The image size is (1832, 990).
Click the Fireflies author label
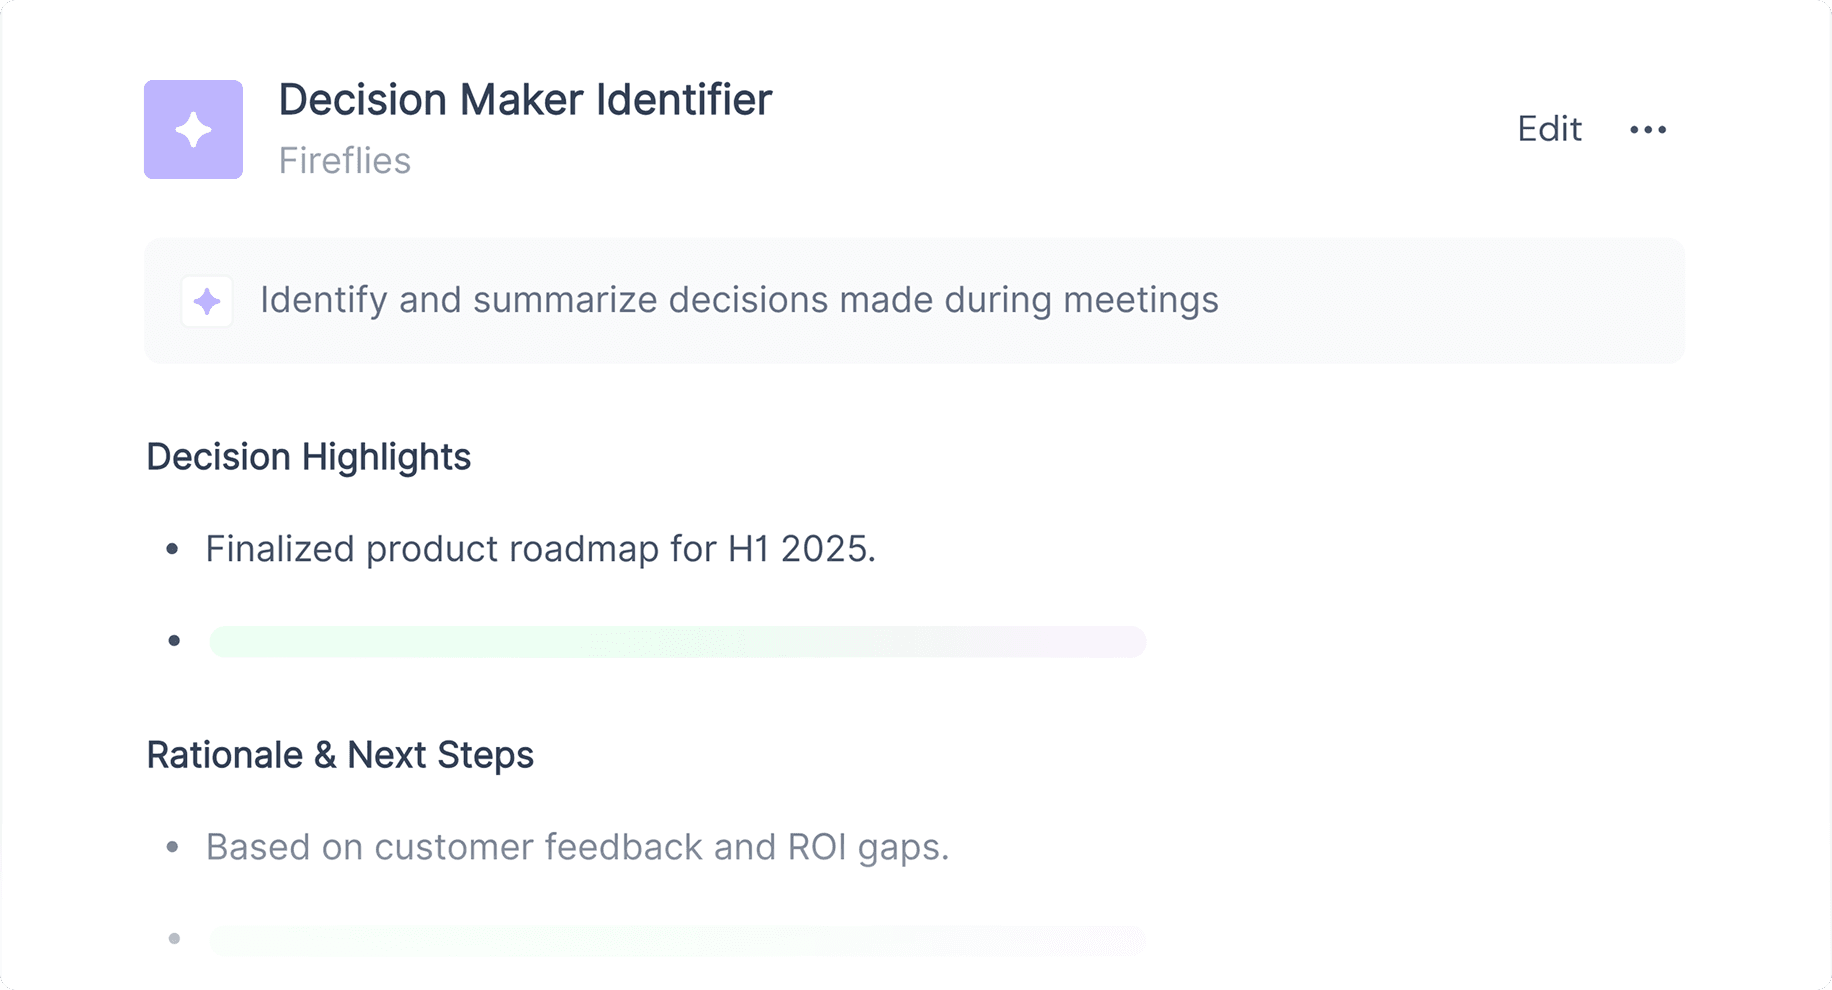[345, 161]
